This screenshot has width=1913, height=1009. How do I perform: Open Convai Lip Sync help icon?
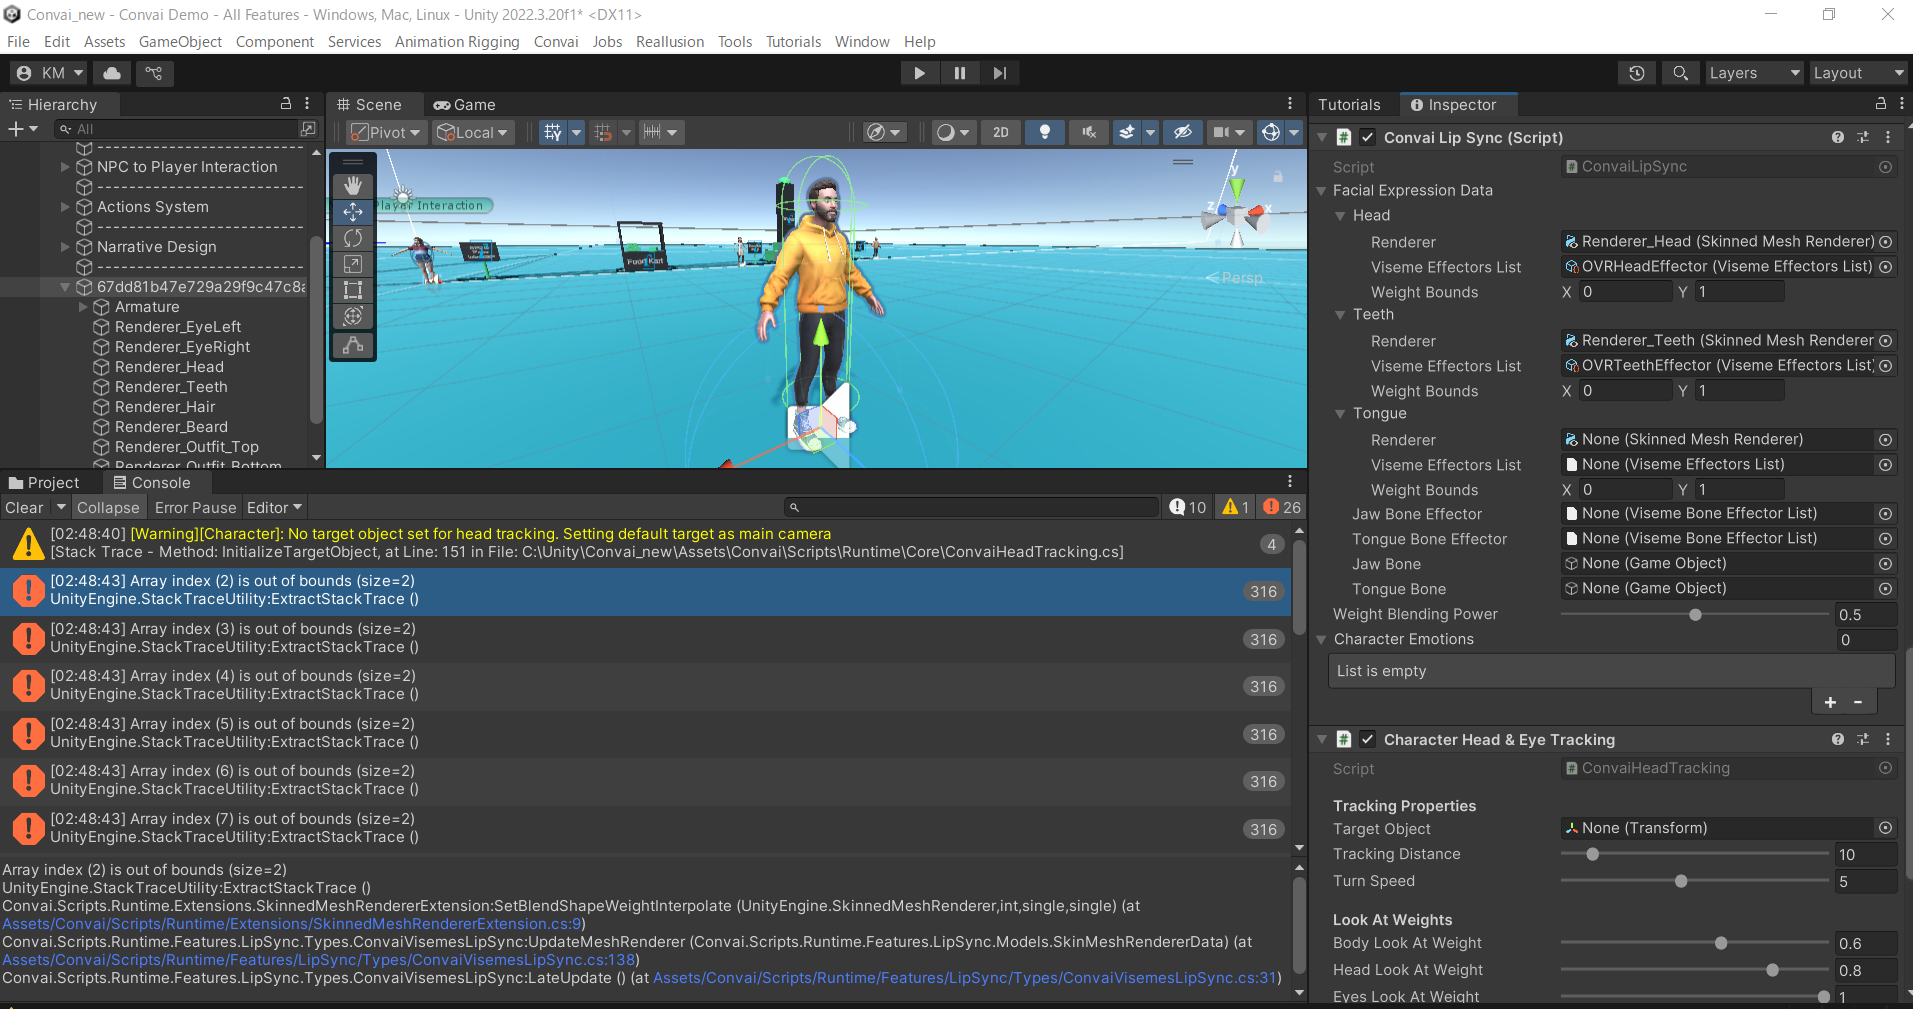pyautogui.click(x=1838, y=137)
